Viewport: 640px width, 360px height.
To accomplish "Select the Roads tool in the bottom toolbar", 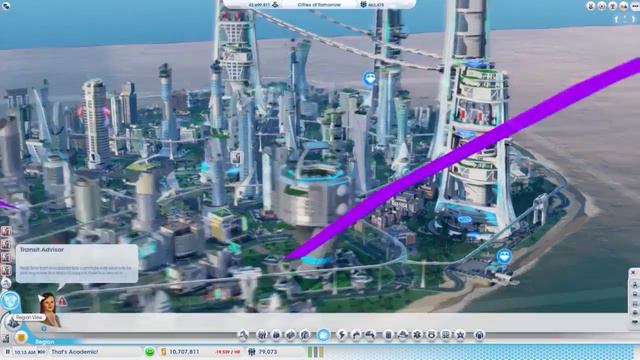I will (243, 335).
